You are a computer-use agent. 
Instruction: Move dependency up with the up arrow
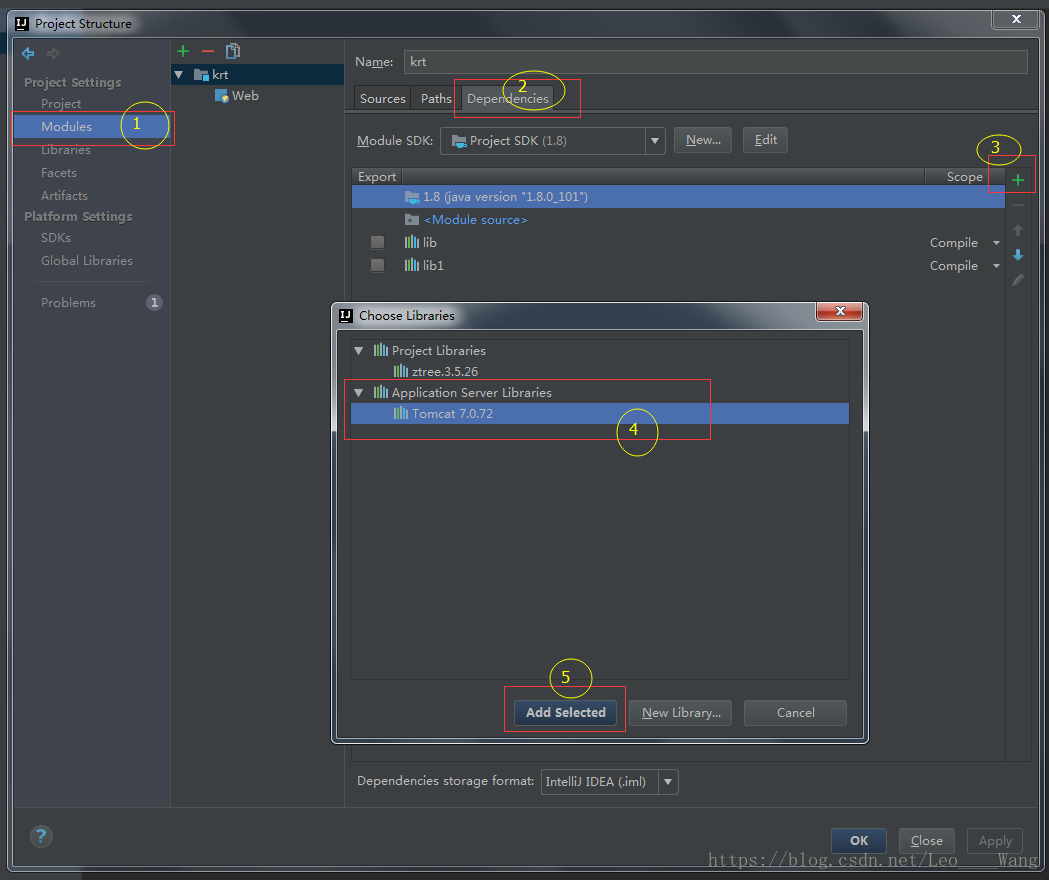(x=1018, y=230)
